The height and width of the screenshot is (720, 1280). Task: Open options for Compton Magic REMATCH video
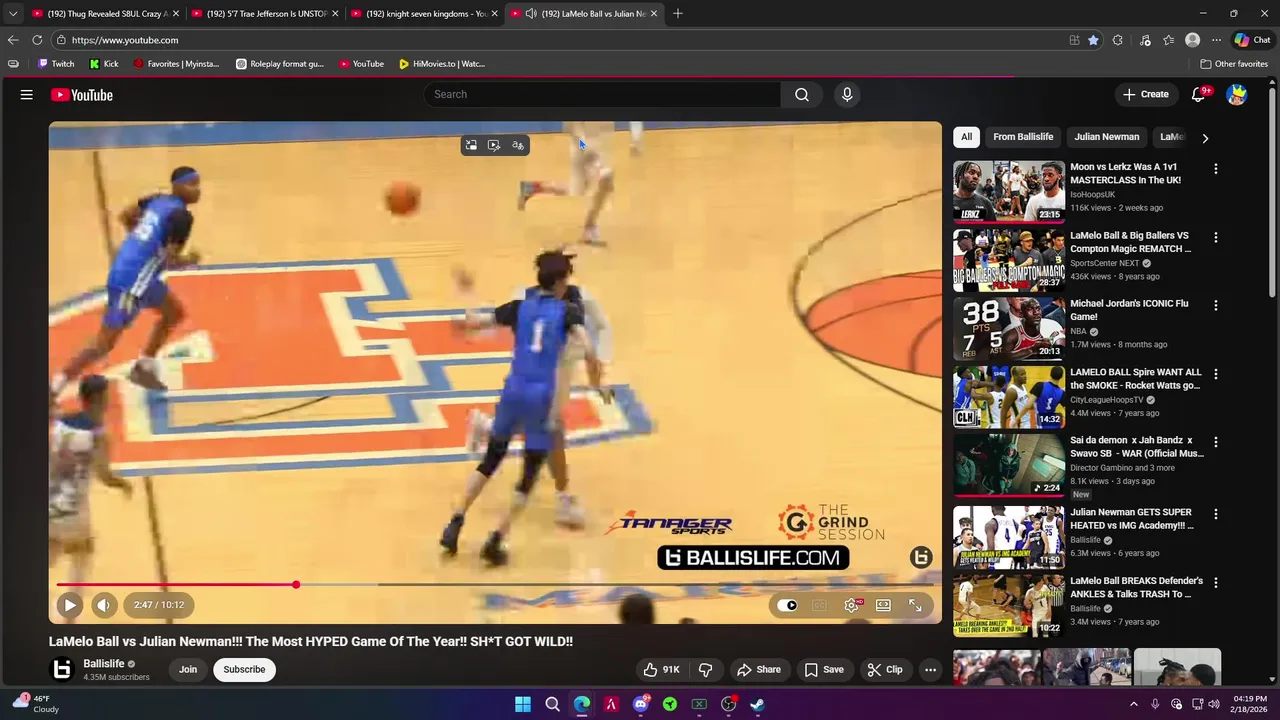(x=1216, y=238)
